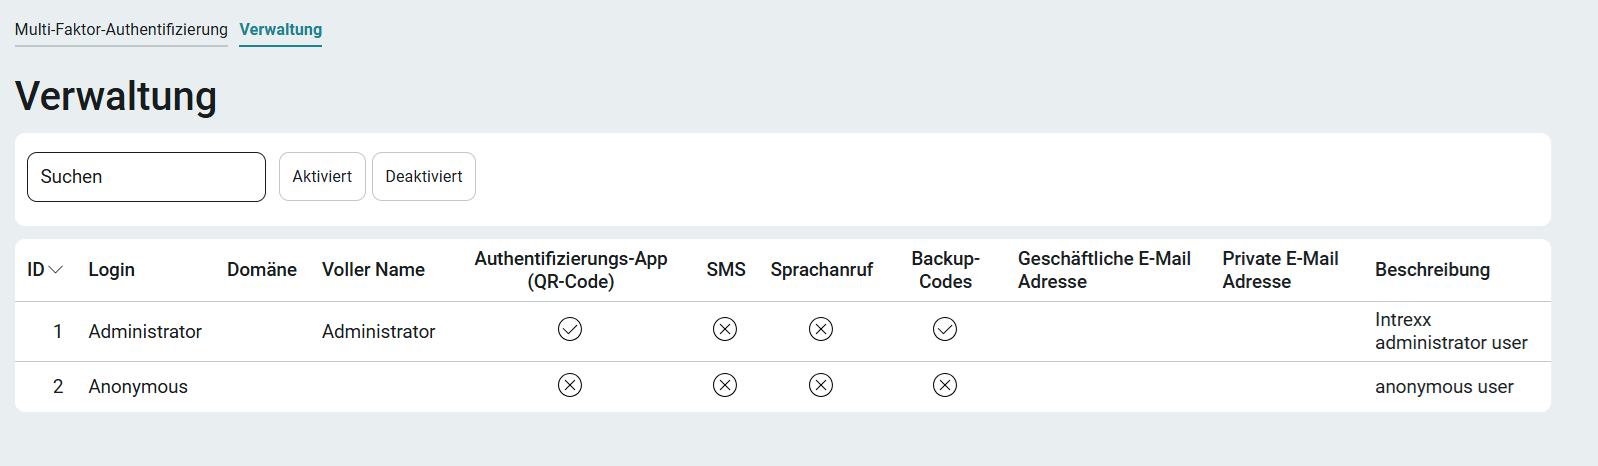Screen dimensions: 1598x466
Task: Click Anonymous's Sprachanruf cross icon
Action: (x=821, y=385)
